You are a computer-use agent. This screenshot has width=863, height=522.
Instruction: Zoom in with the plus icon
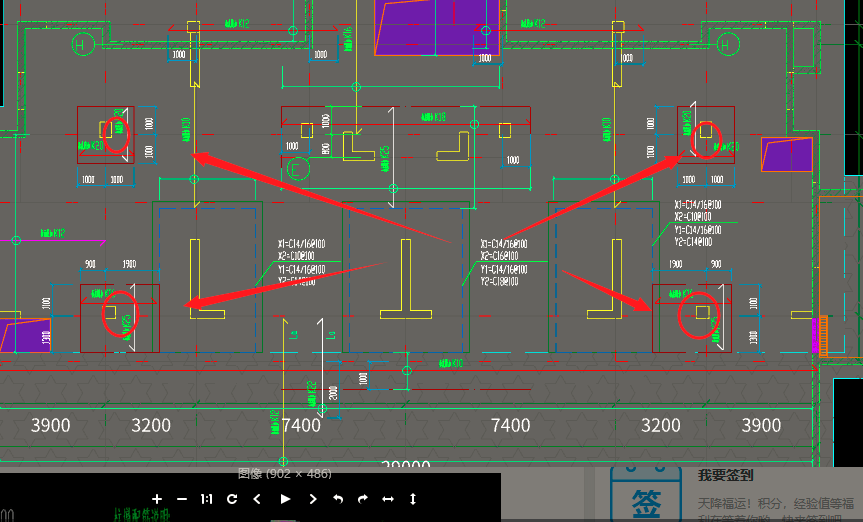(157, 499)
